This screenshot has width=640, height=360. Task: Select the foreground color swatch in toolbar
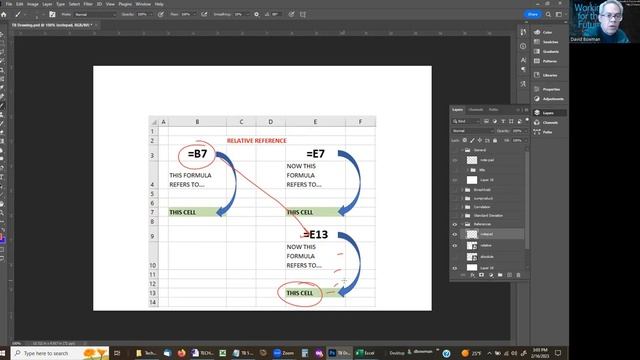click(2, 236)
